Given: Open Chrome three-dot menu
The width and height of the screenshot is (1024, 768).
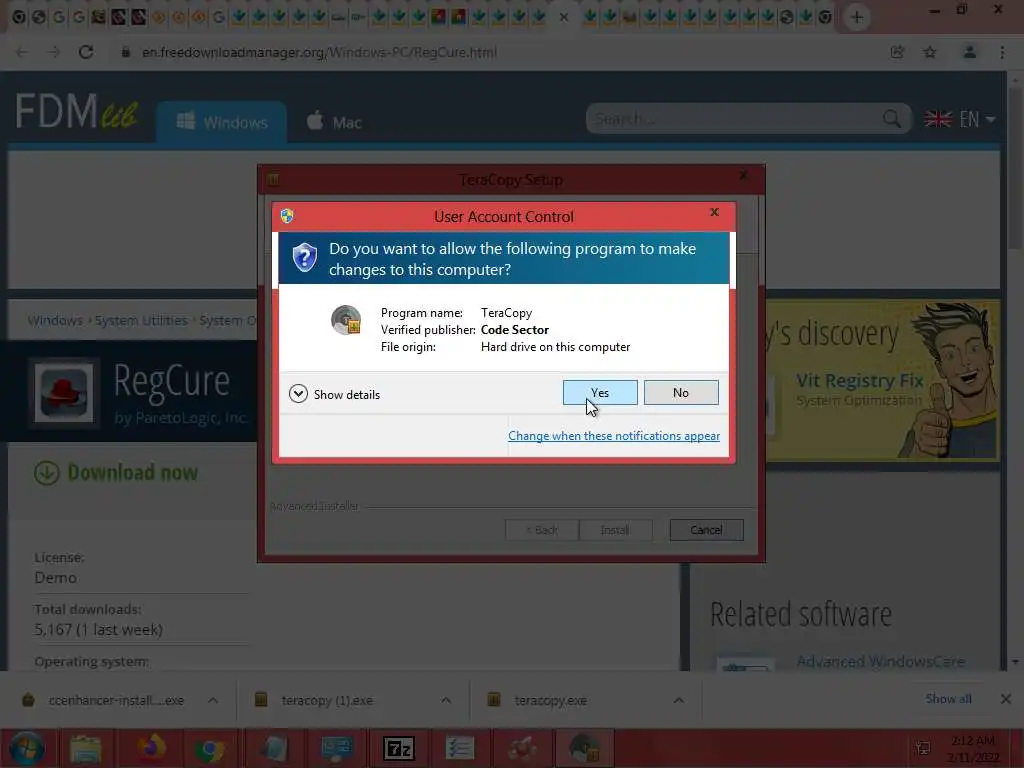Looking at the screenshot, I should [x=1002, y=52].
